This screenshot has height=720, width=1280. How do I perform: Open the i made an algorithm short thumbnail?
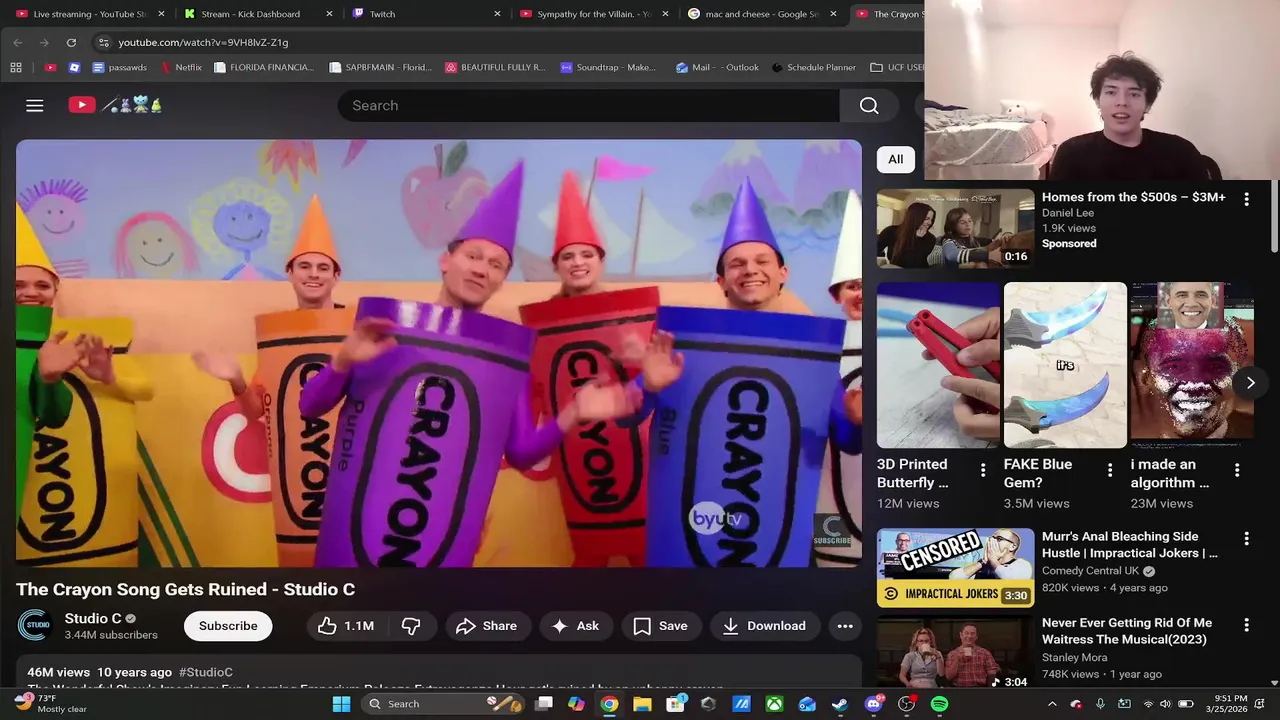(x=1192, y=365)
